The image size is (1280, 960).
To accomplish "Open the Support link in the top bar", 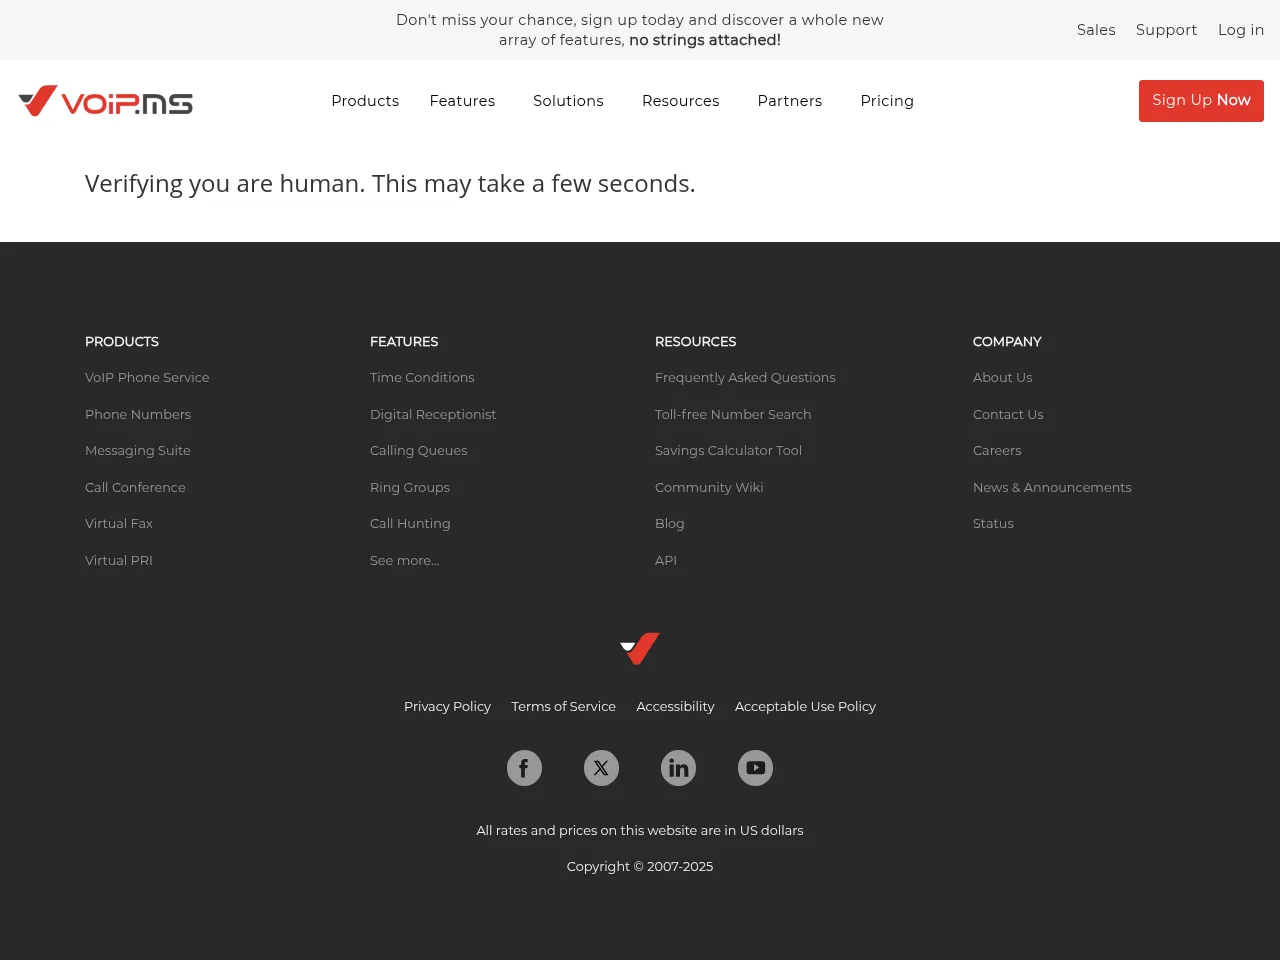I will click(1166, 30).
